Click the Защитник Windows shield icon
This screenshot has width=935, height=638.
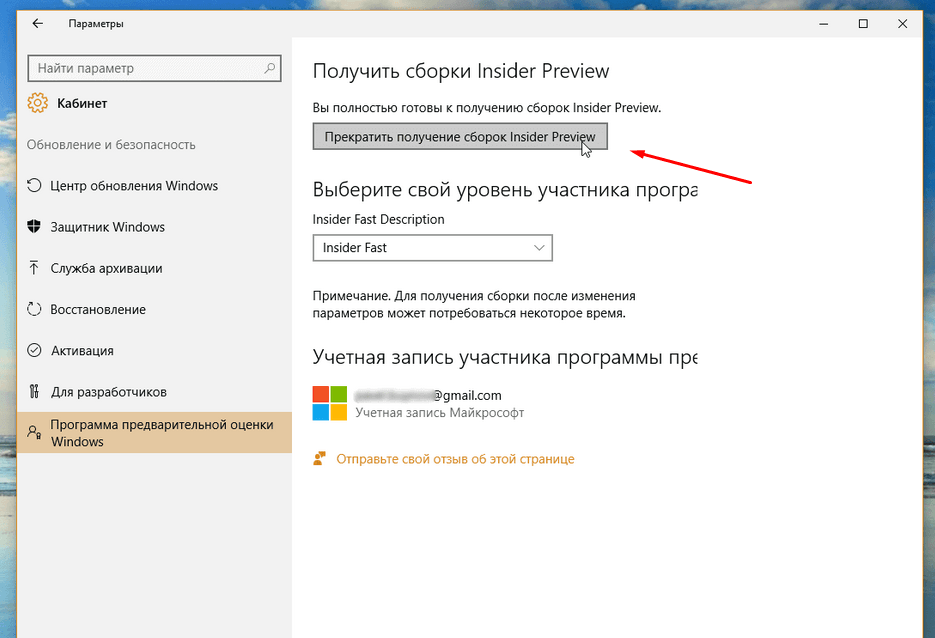tap(34, 227)
